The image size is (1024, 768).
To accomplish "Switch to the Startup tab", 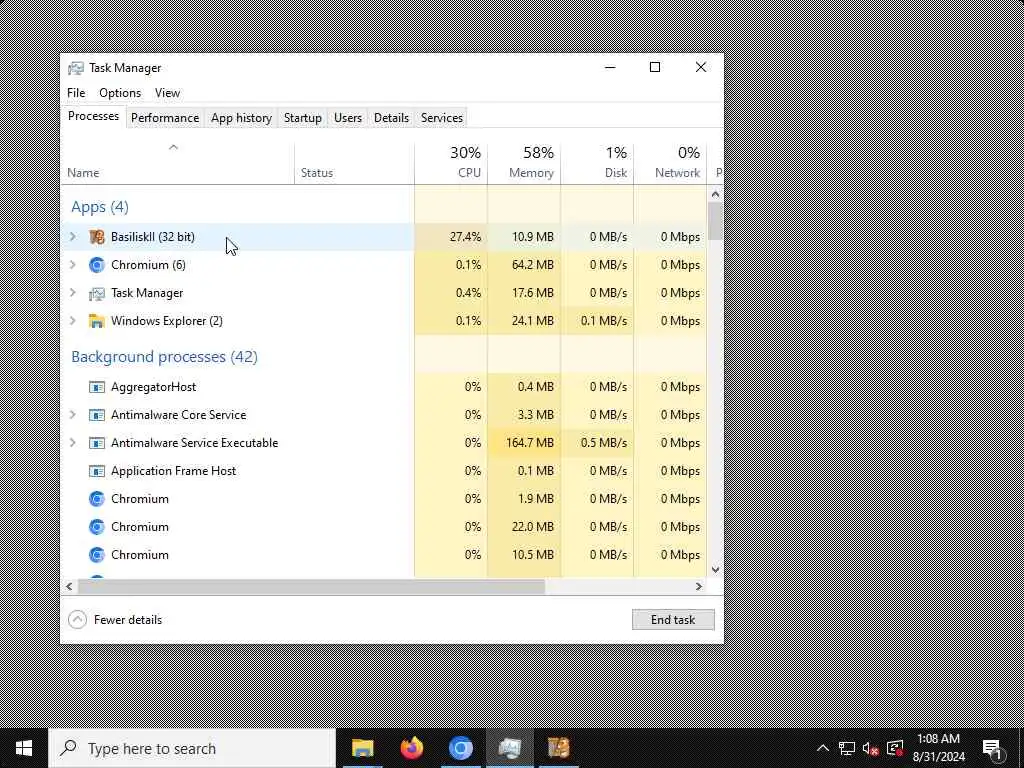I will [x=302, y=118].
